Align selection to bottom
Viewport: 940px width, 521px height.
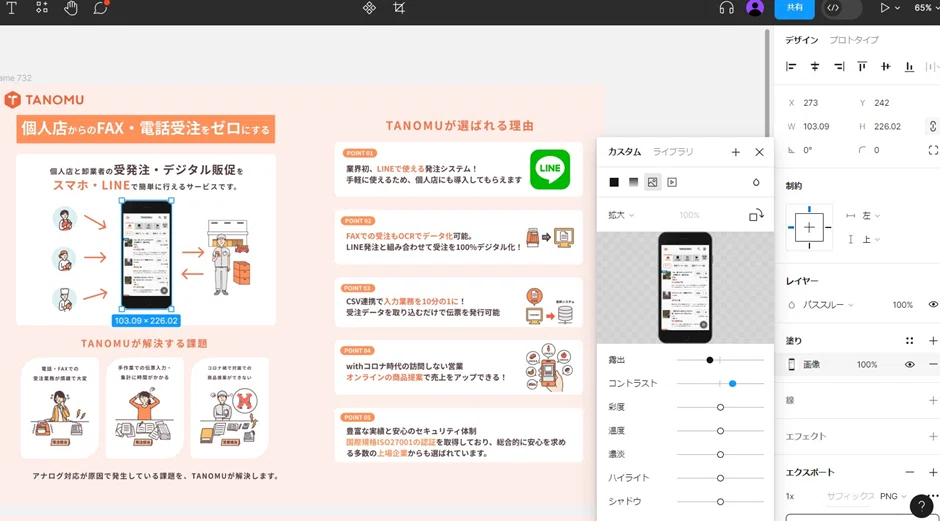(909, 67)
